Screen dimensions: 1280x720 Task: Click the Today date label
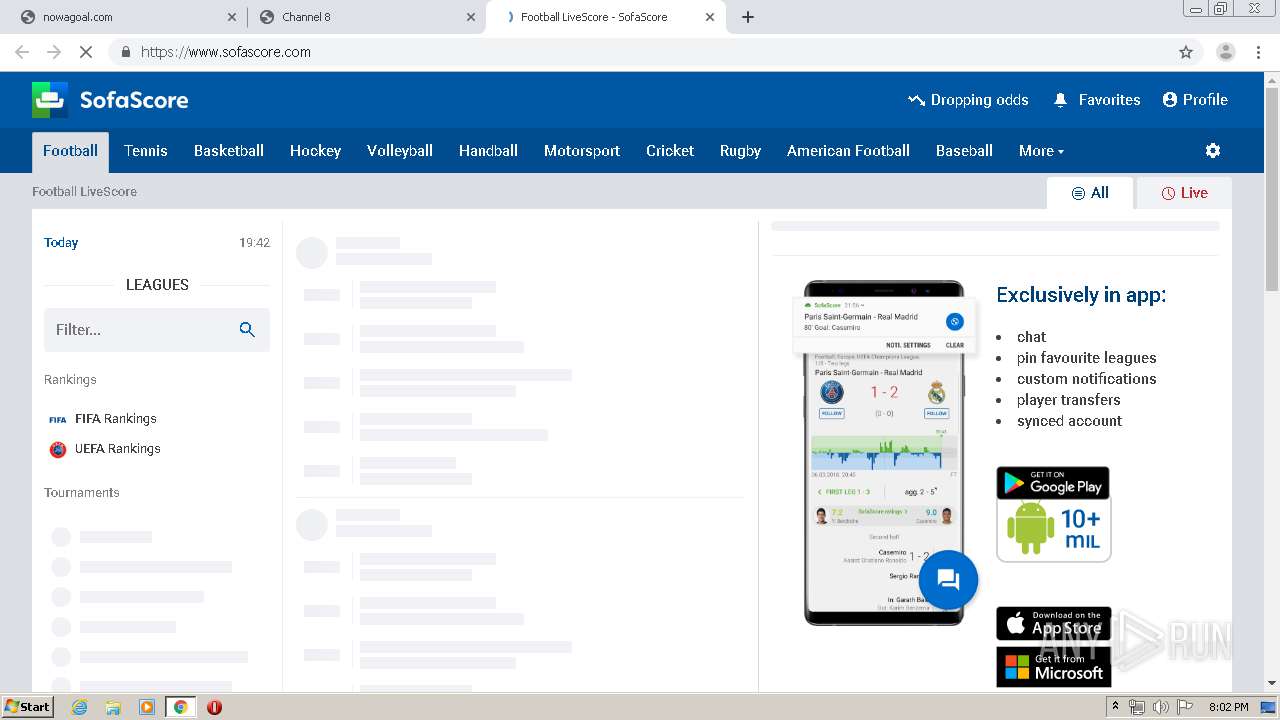(61, 242)
